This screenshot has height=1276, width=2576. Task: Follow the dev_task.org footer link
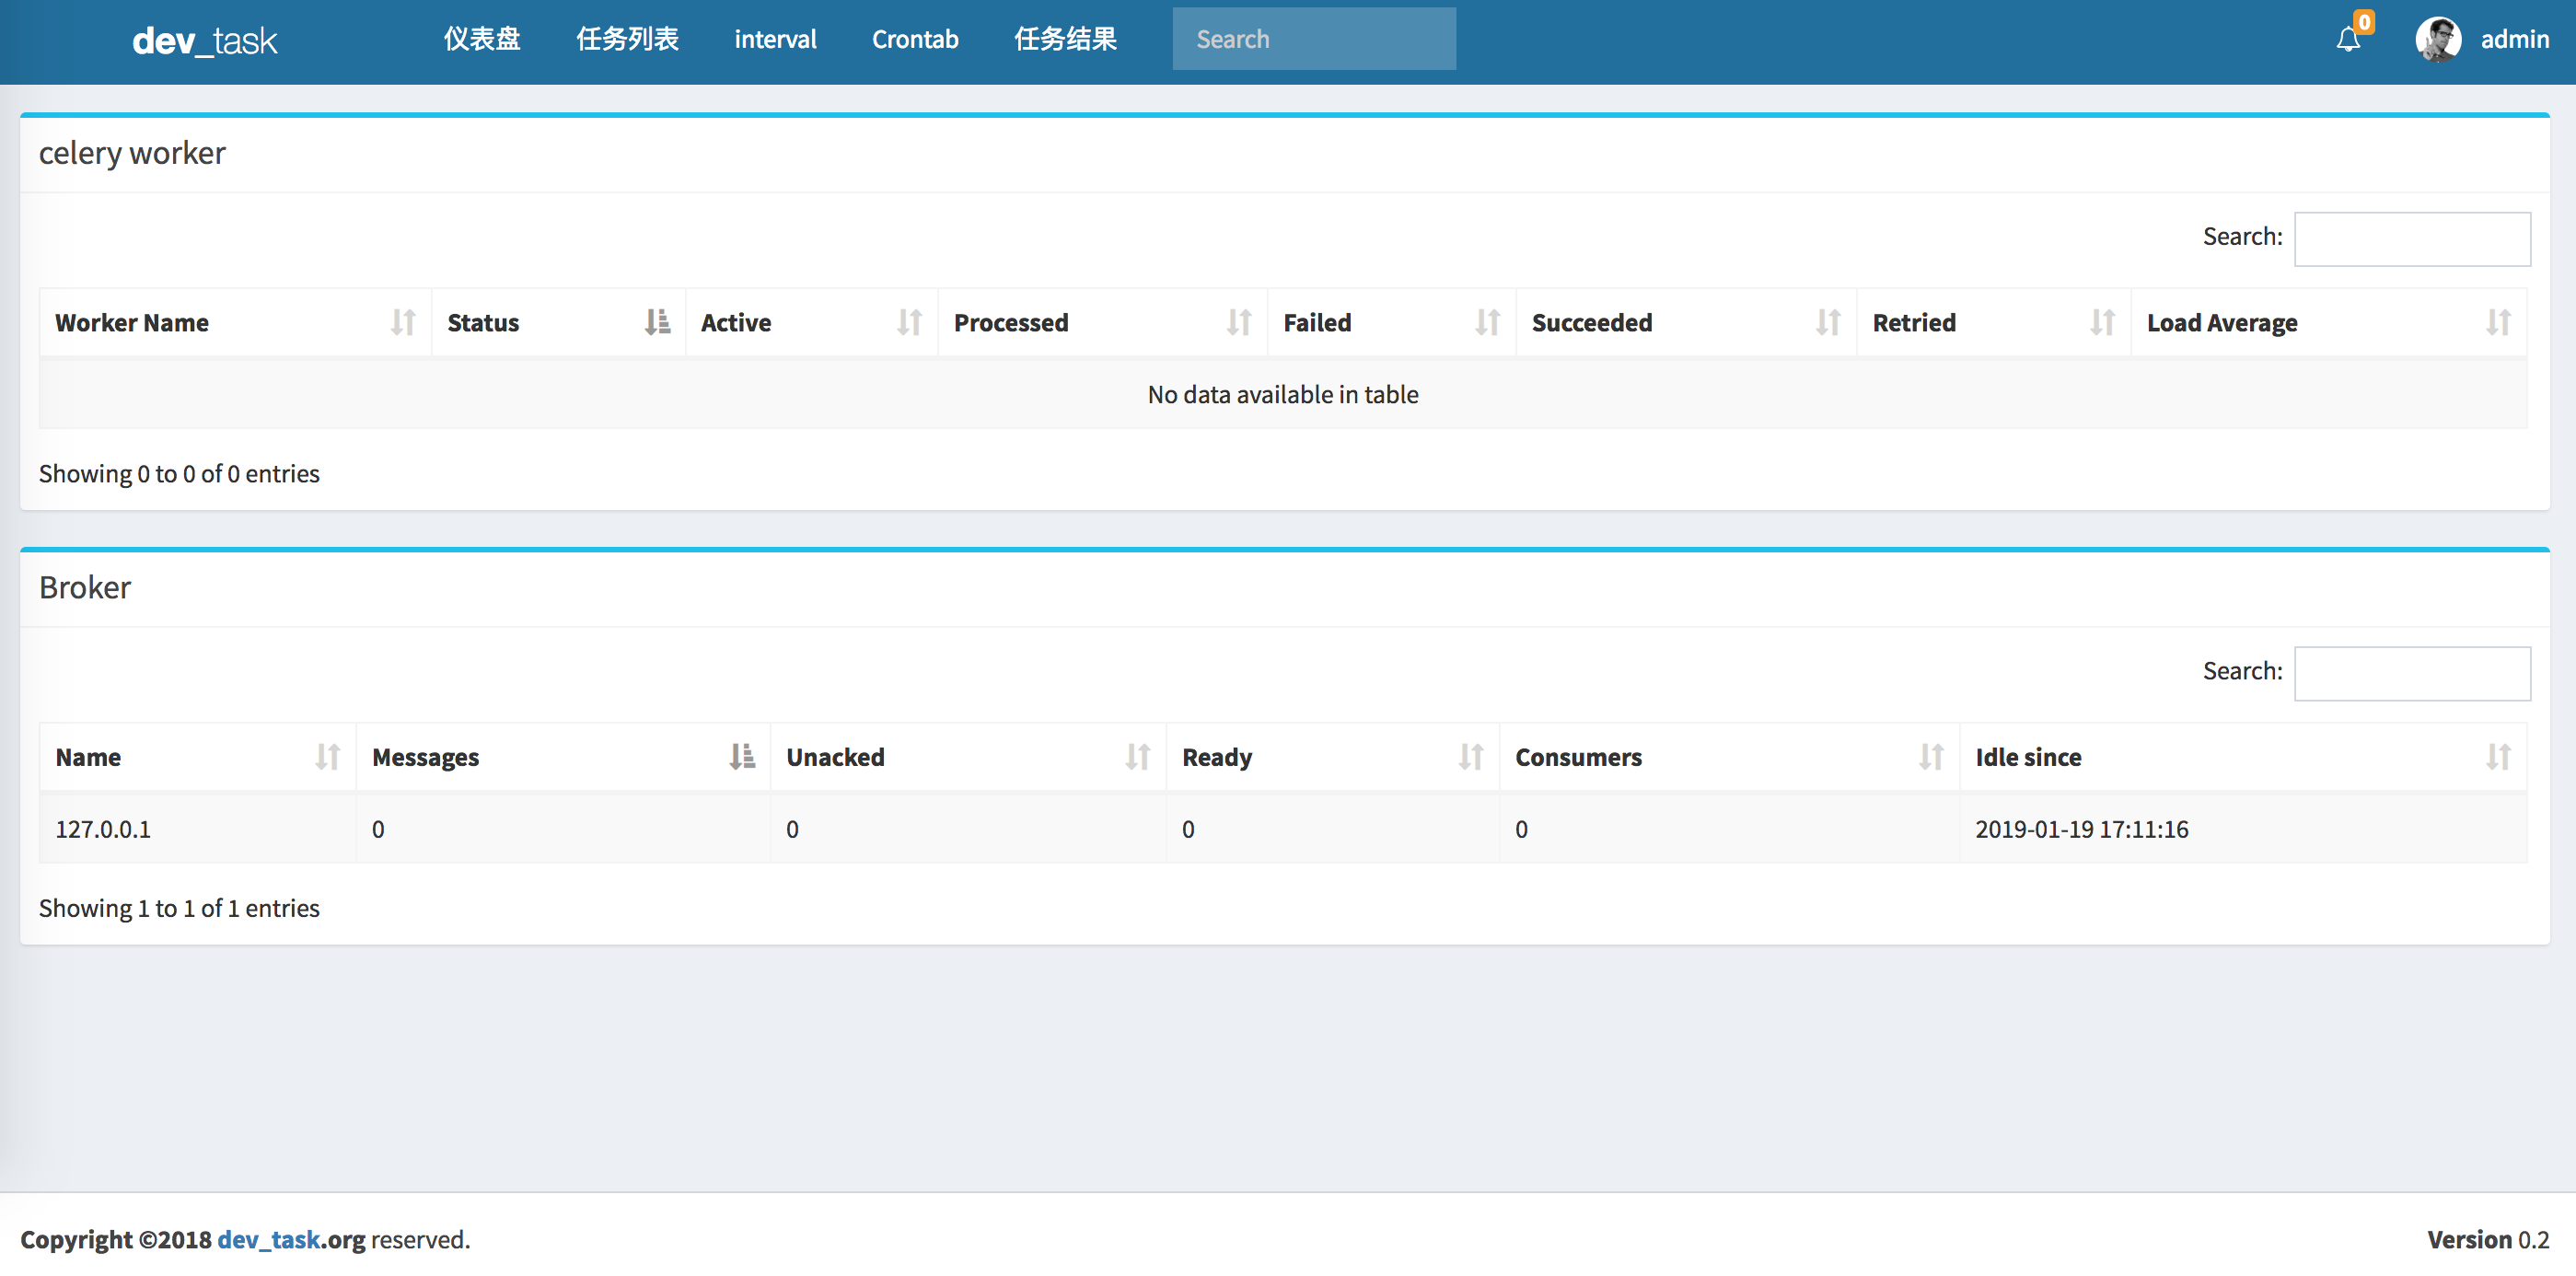(x=269, y=1239)
